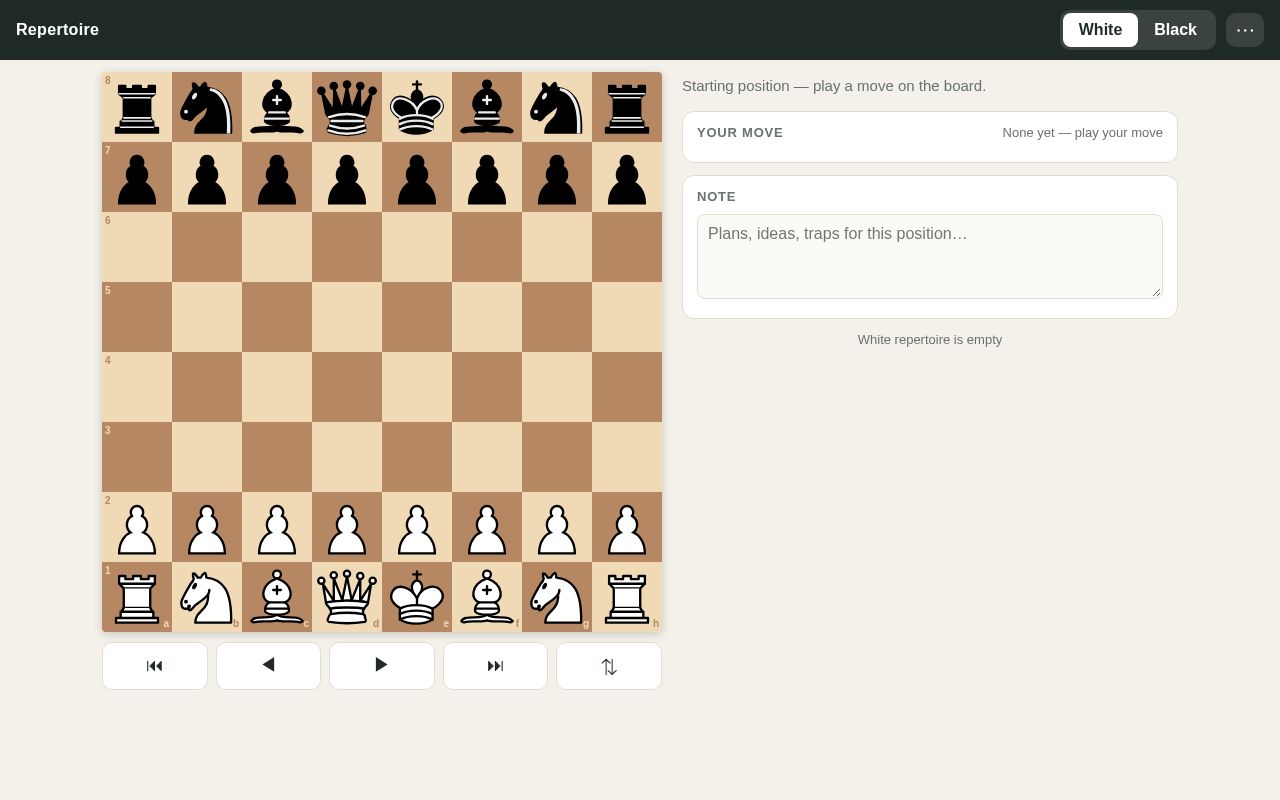Select the black rook on a8

pyautogui.click(x=137, y=107)
